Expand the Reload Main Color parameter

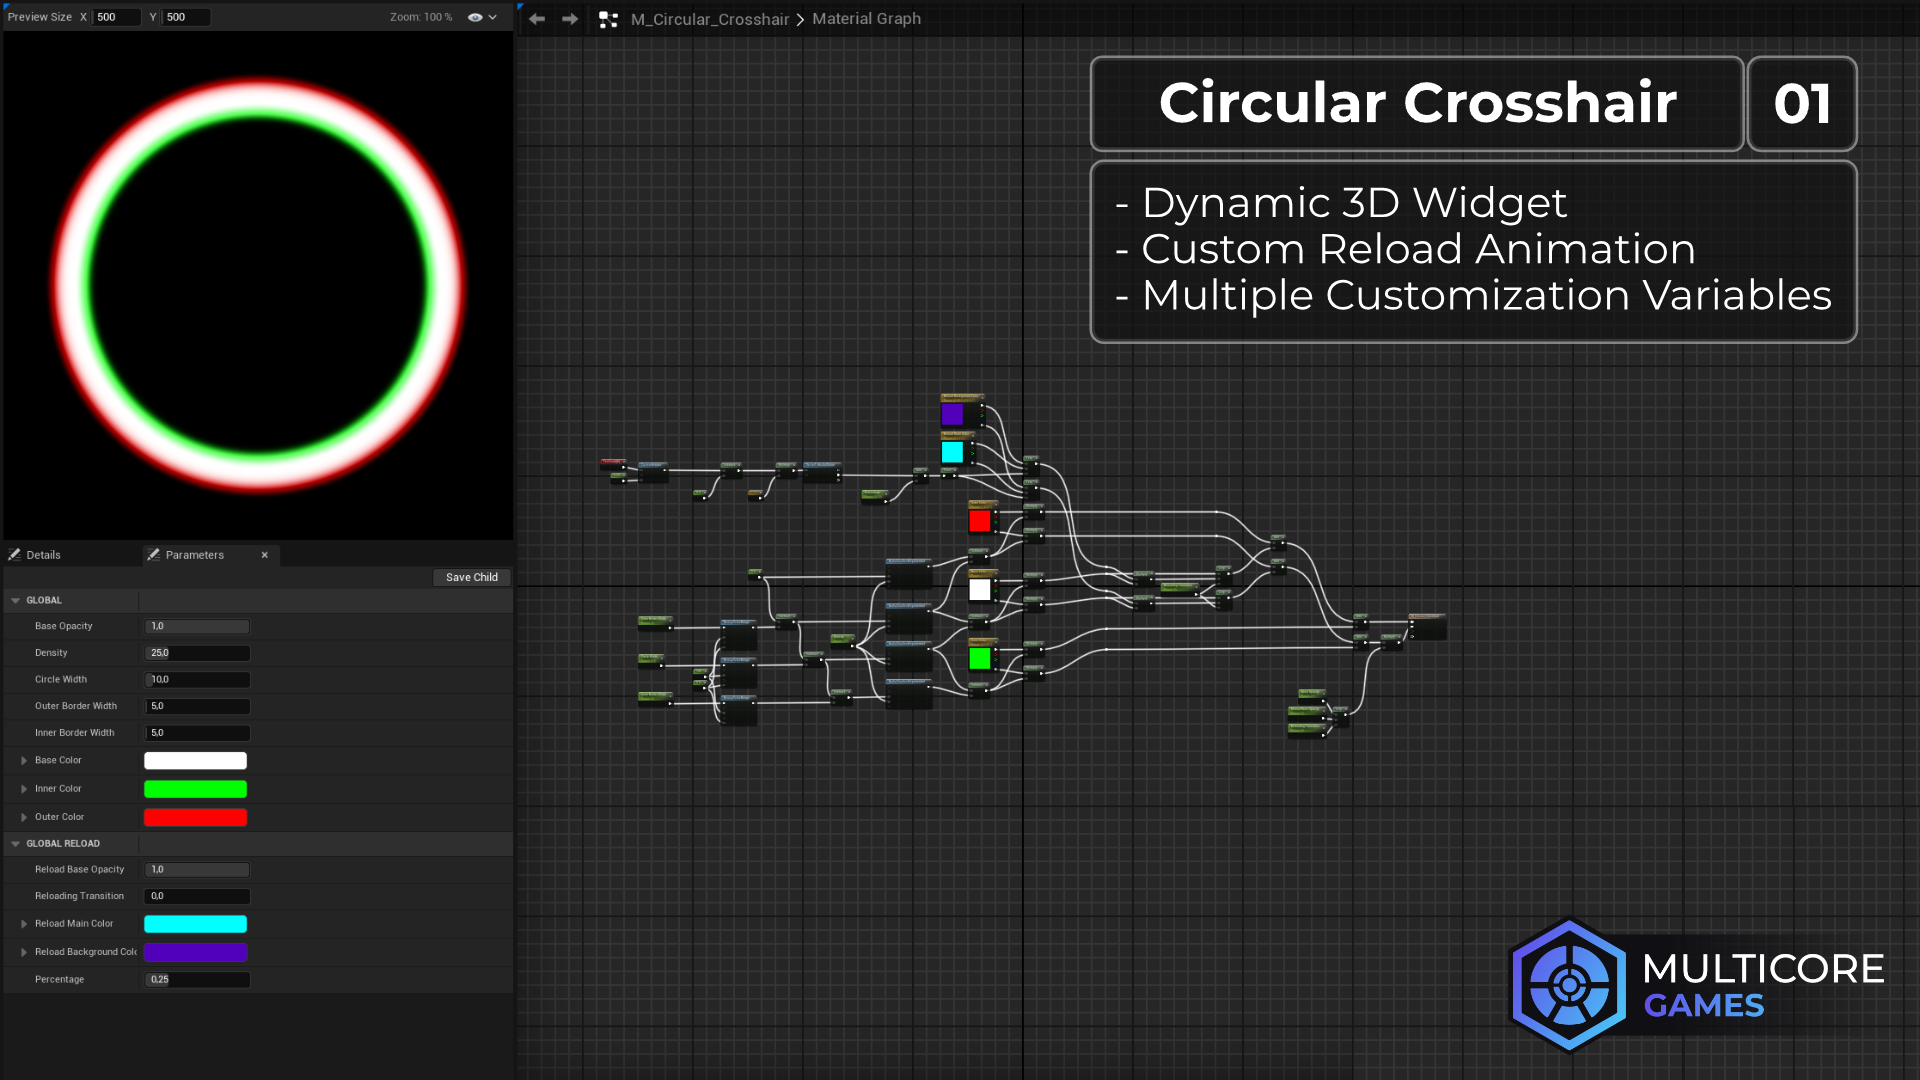(x=24, y=924)
